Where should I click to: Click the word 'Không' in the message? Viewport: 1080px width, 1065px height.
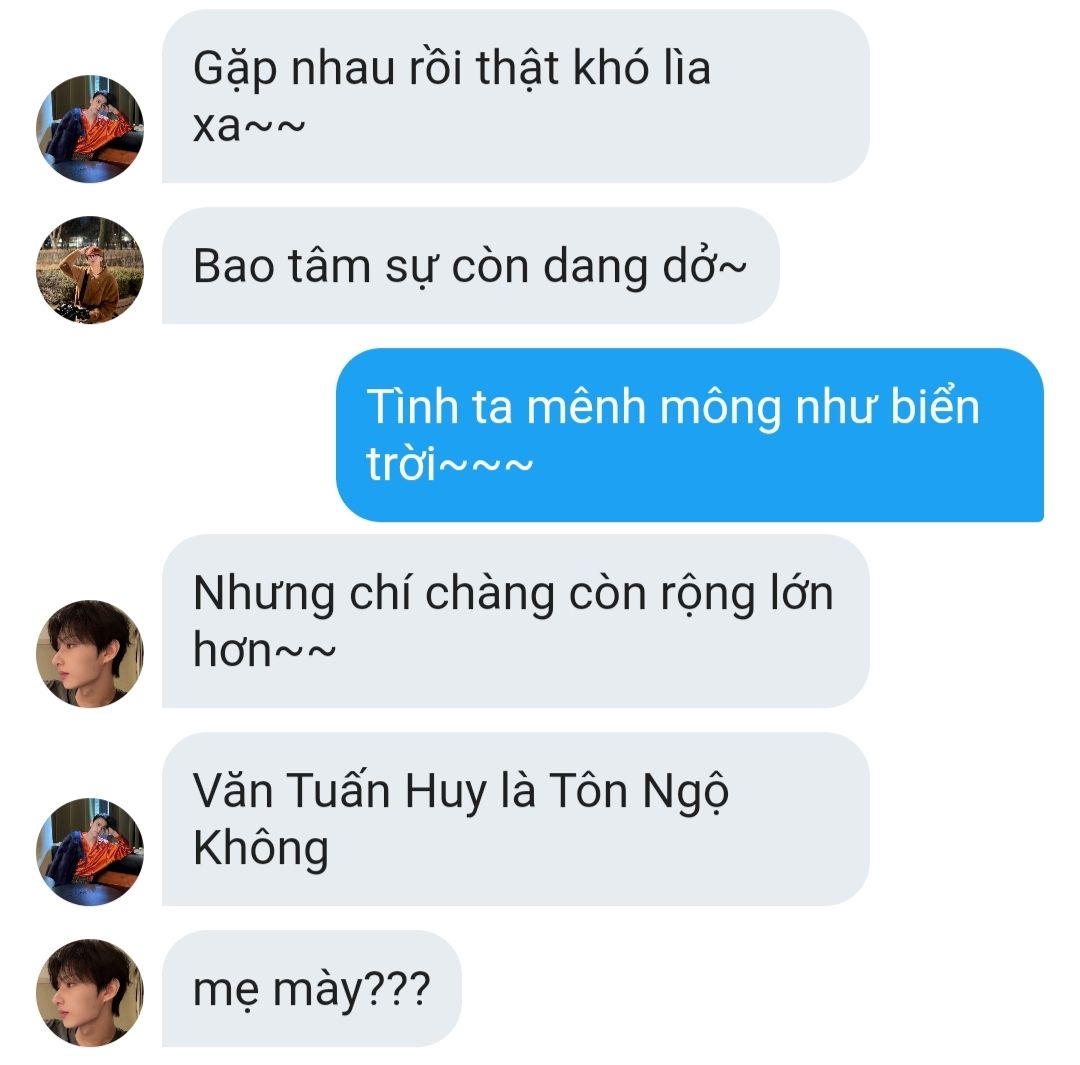[260, 848]
